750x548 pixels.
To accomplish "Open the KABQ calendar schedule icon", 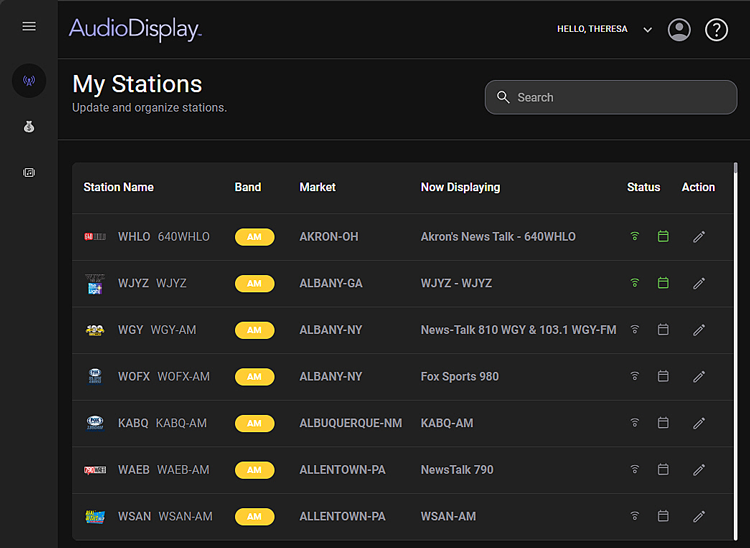I will tap(663, 423).
